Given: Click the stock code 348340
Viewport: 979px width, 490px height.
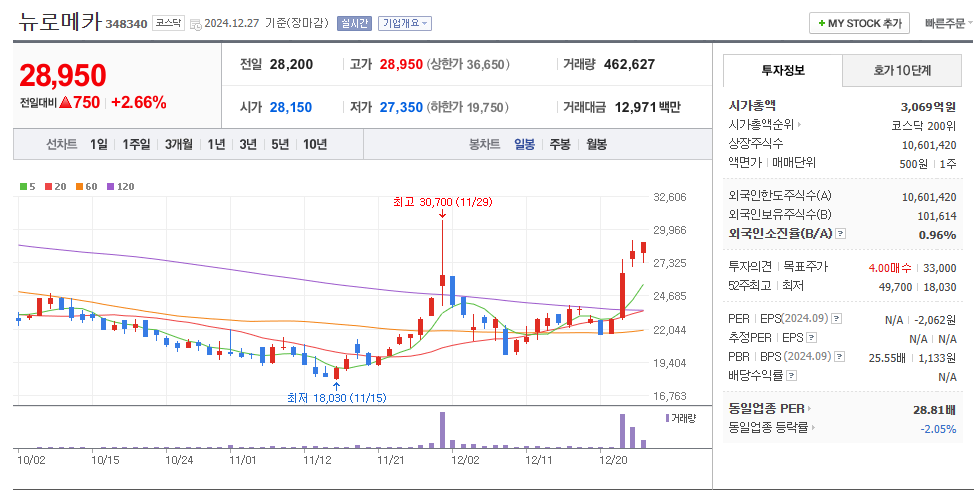Looking at the screenshot, I should click(x=127, y=24).
